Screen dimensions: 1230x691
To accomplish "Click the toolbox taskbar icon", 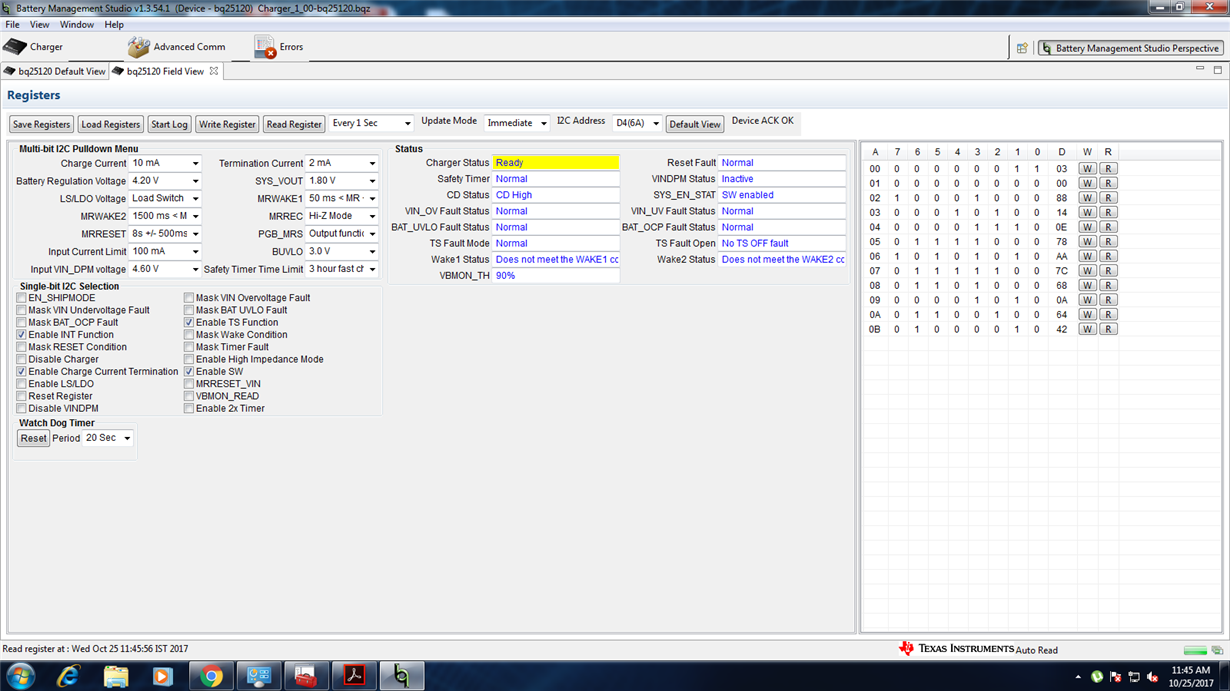I will tap(307, 676).
